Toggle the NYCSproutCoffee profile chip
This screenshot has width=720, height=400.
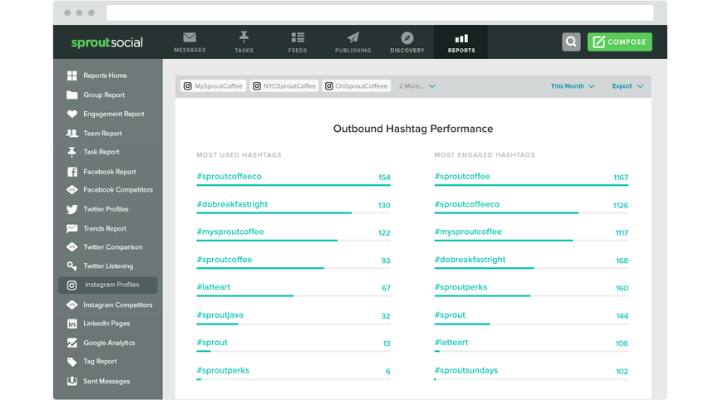tap(284, 86)
